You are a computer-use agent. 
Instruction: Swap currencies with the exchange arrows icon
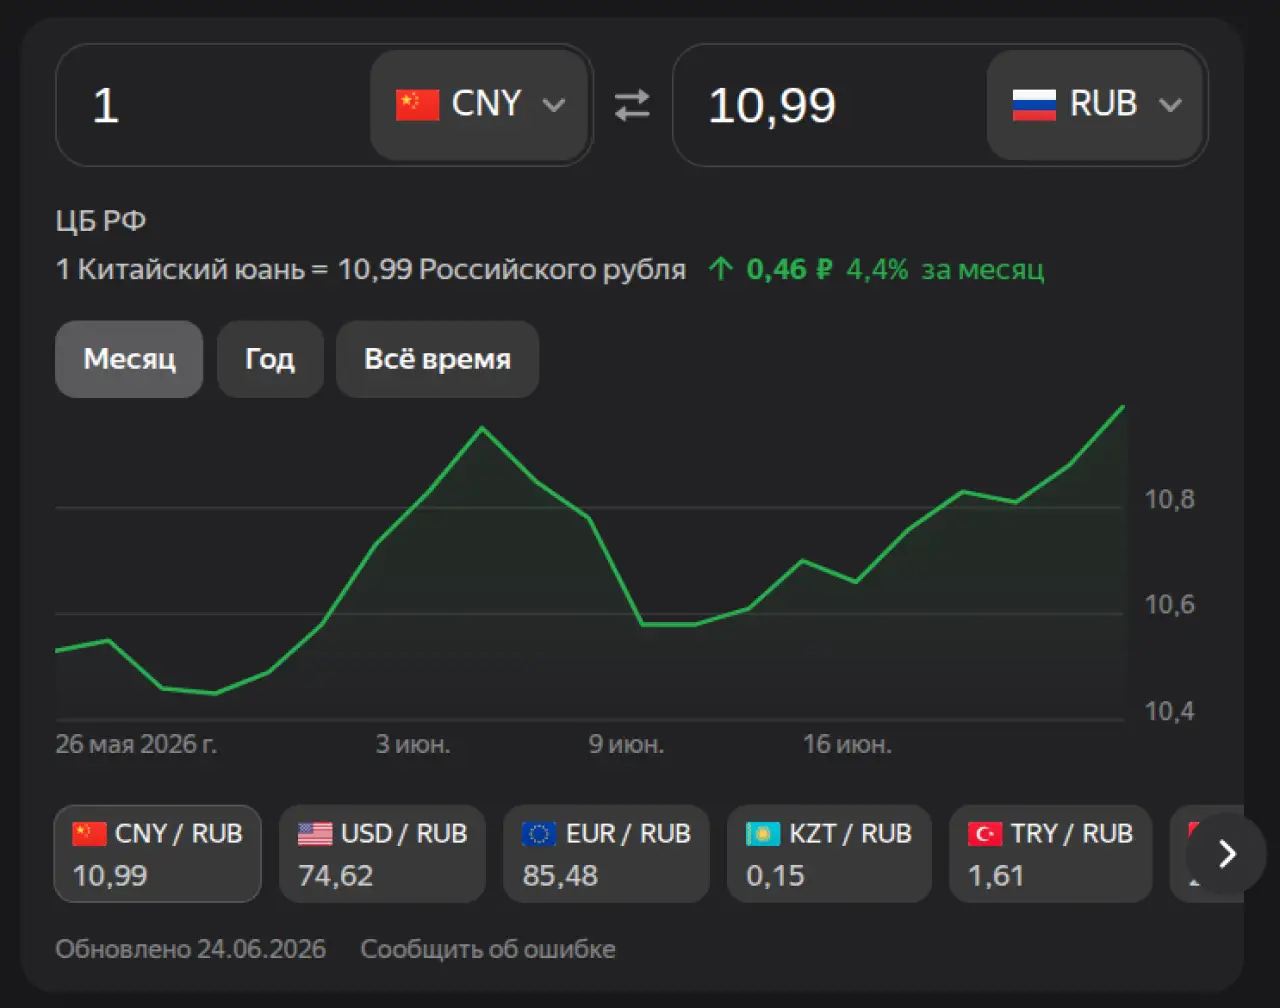[632, 105]
